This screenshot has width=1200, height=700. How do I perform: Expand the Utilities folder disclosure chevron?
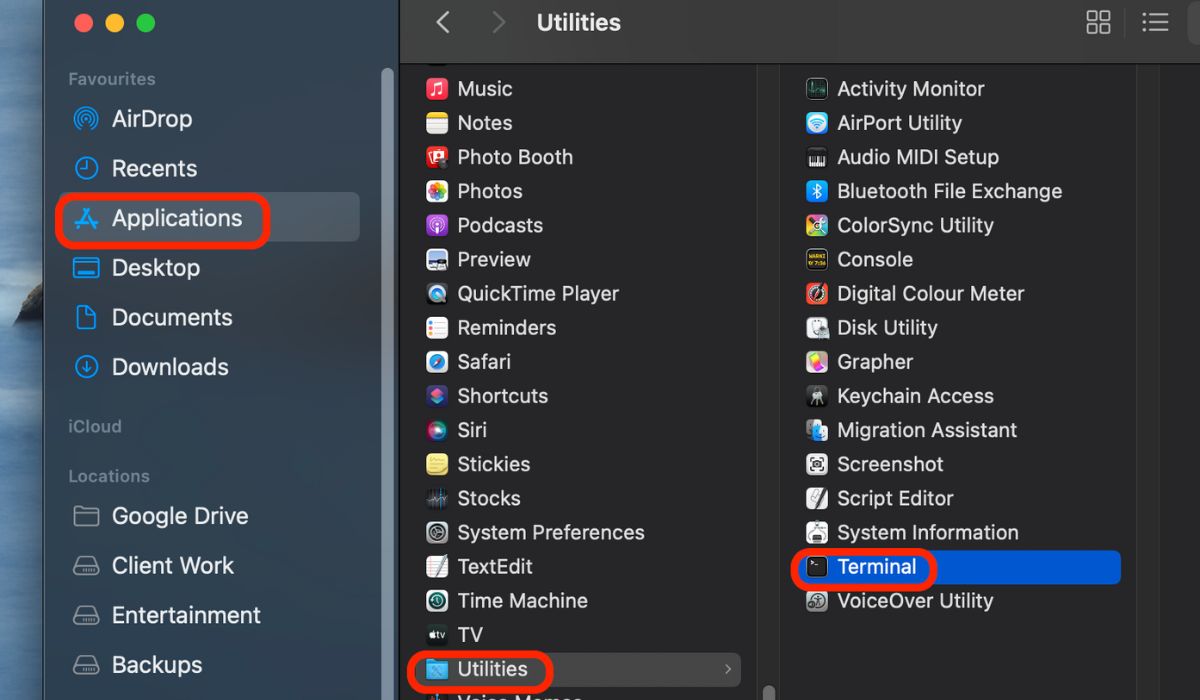729,669
